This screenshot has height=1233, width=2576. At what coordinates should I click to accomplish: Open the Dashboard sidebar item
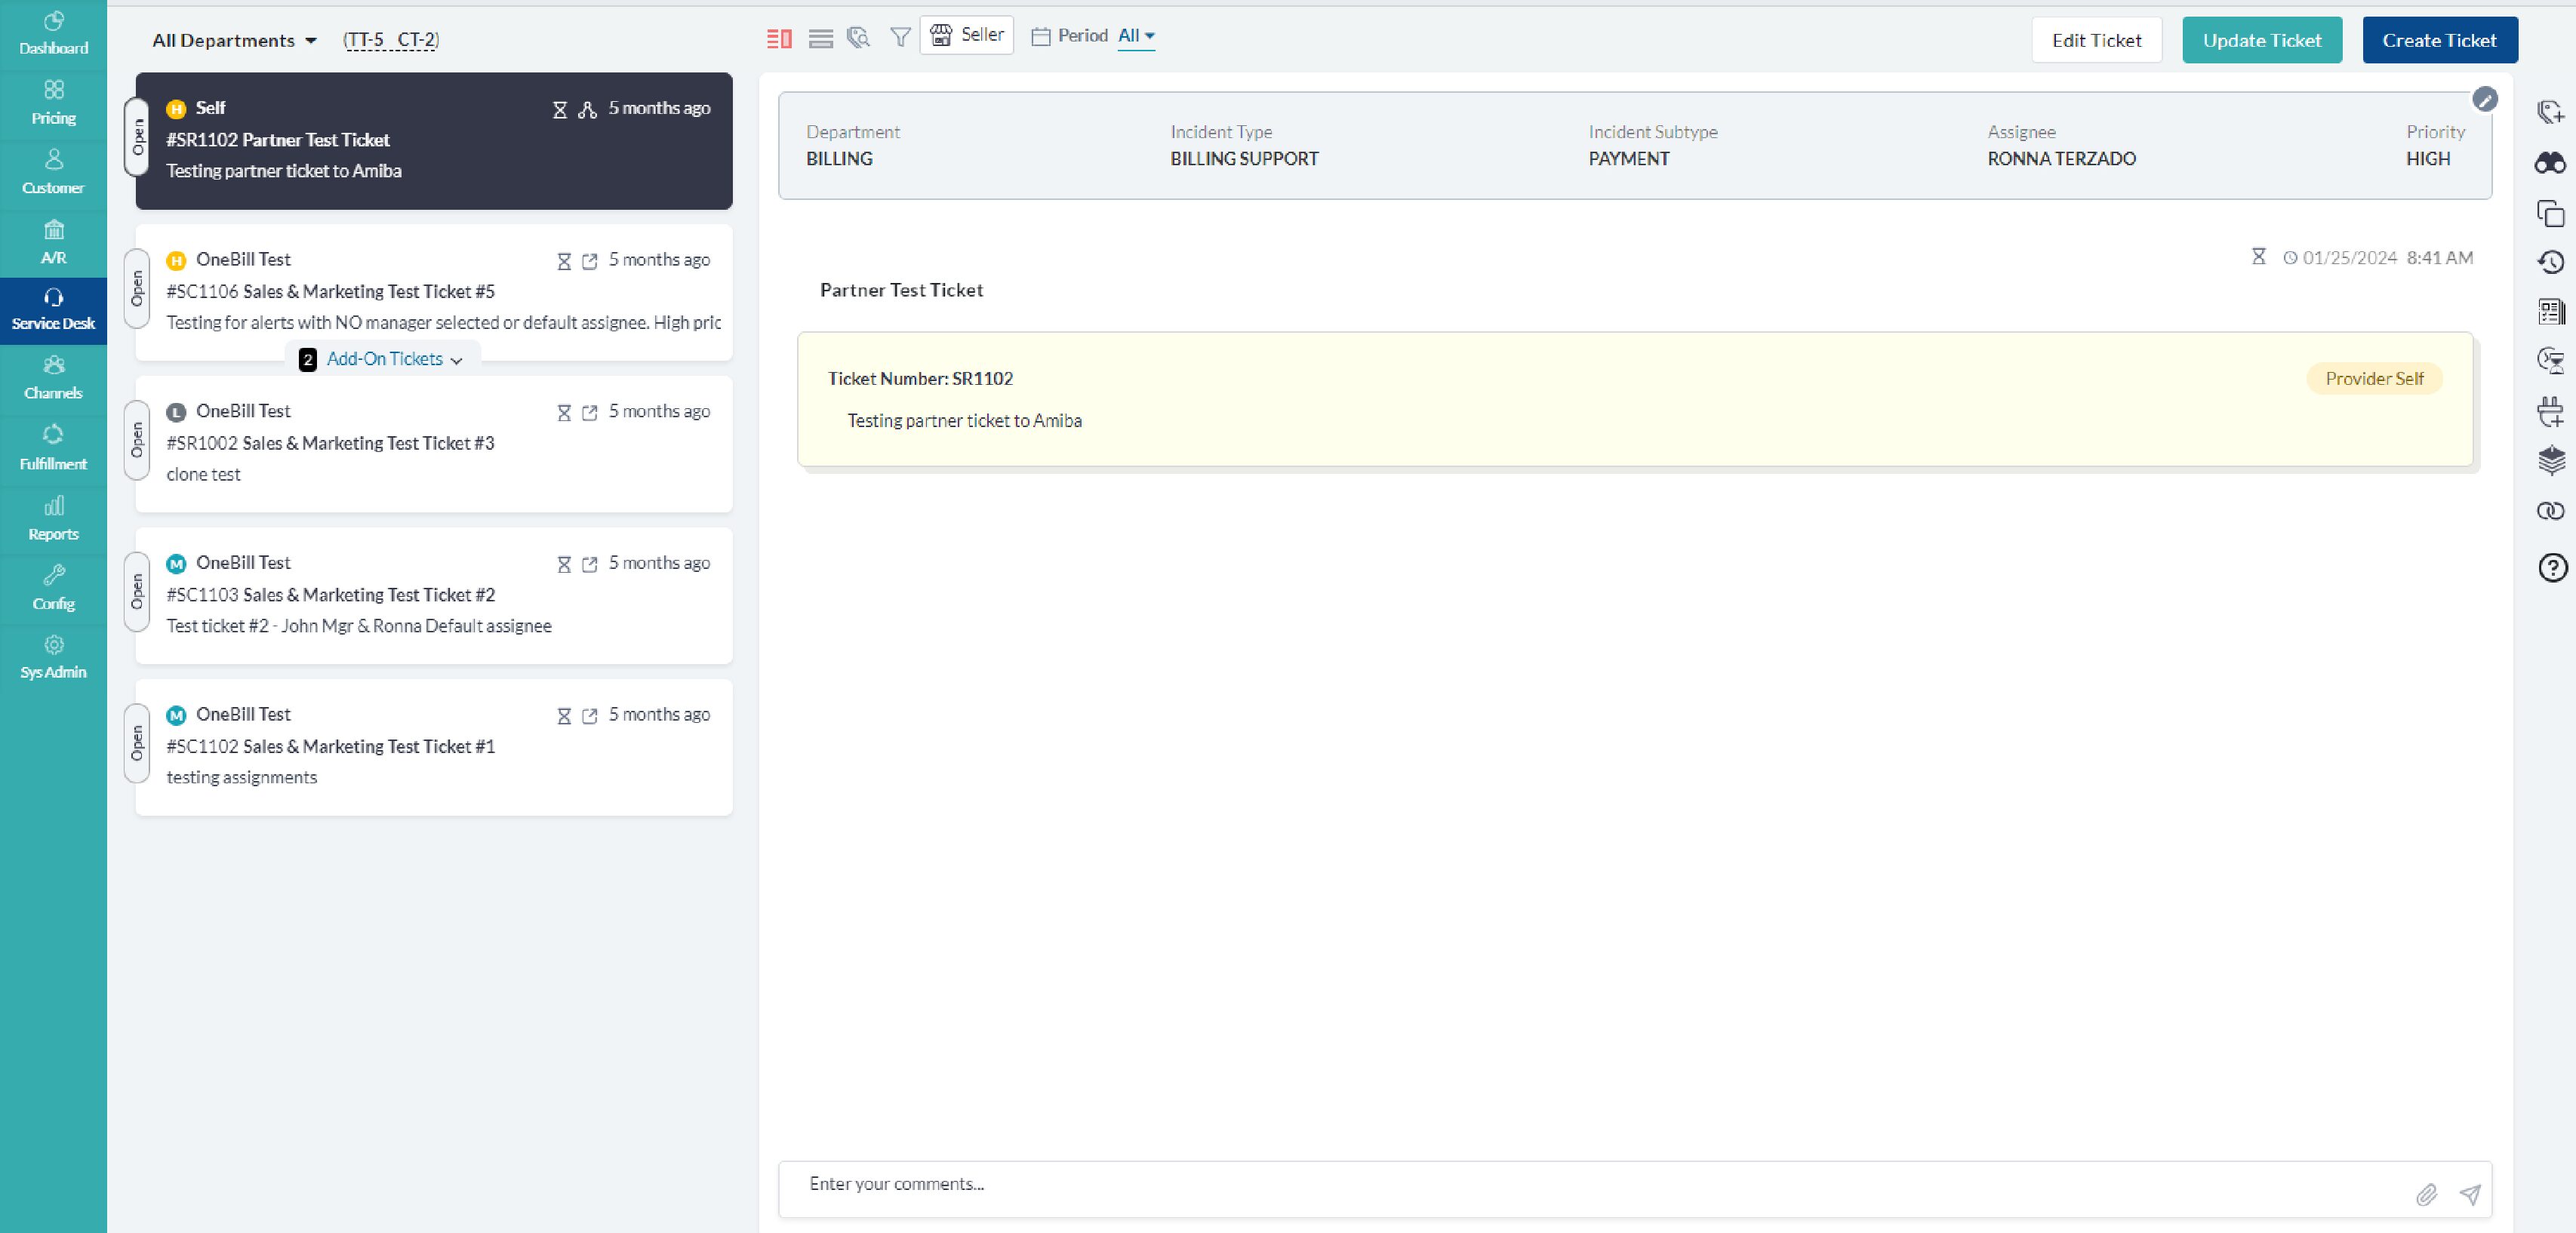(53, 34)
